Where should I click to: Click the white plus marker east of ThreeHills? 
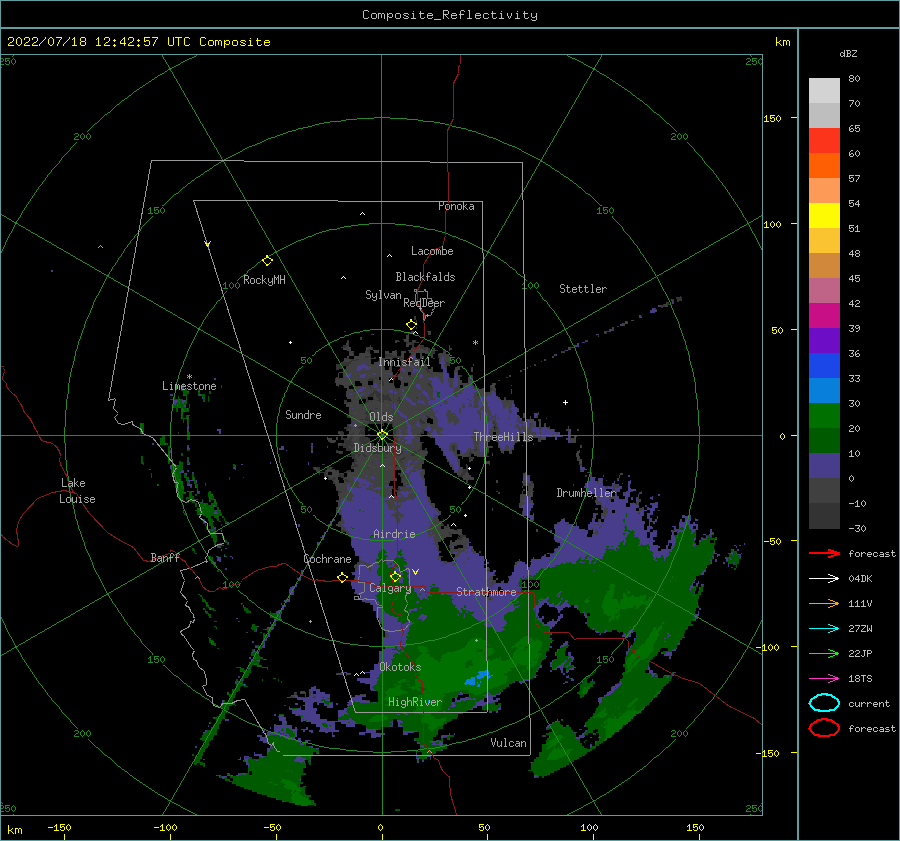click(x=565, y=402)
